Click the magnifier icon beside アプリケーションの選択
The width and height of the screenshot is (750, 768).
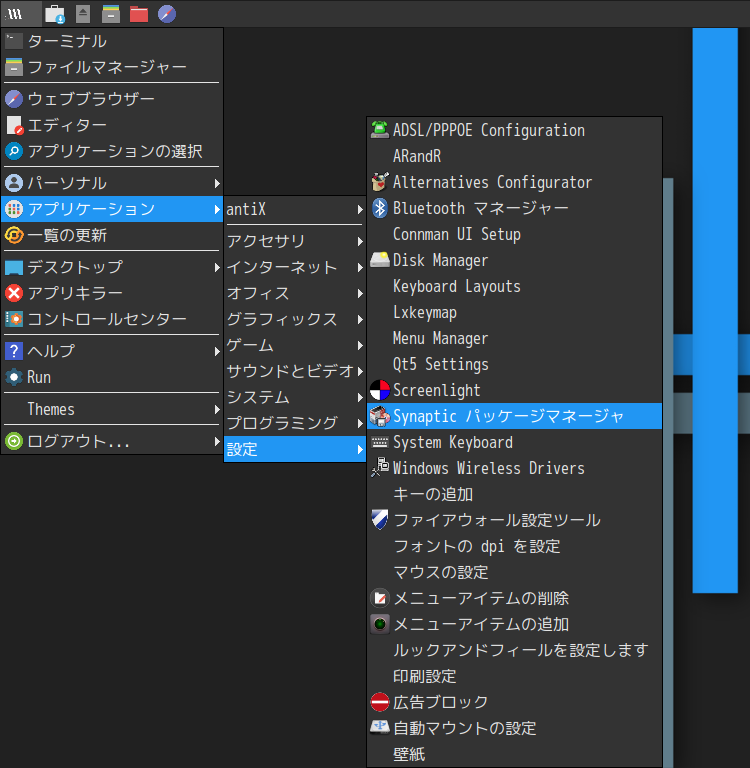click(x=14, y=151)
